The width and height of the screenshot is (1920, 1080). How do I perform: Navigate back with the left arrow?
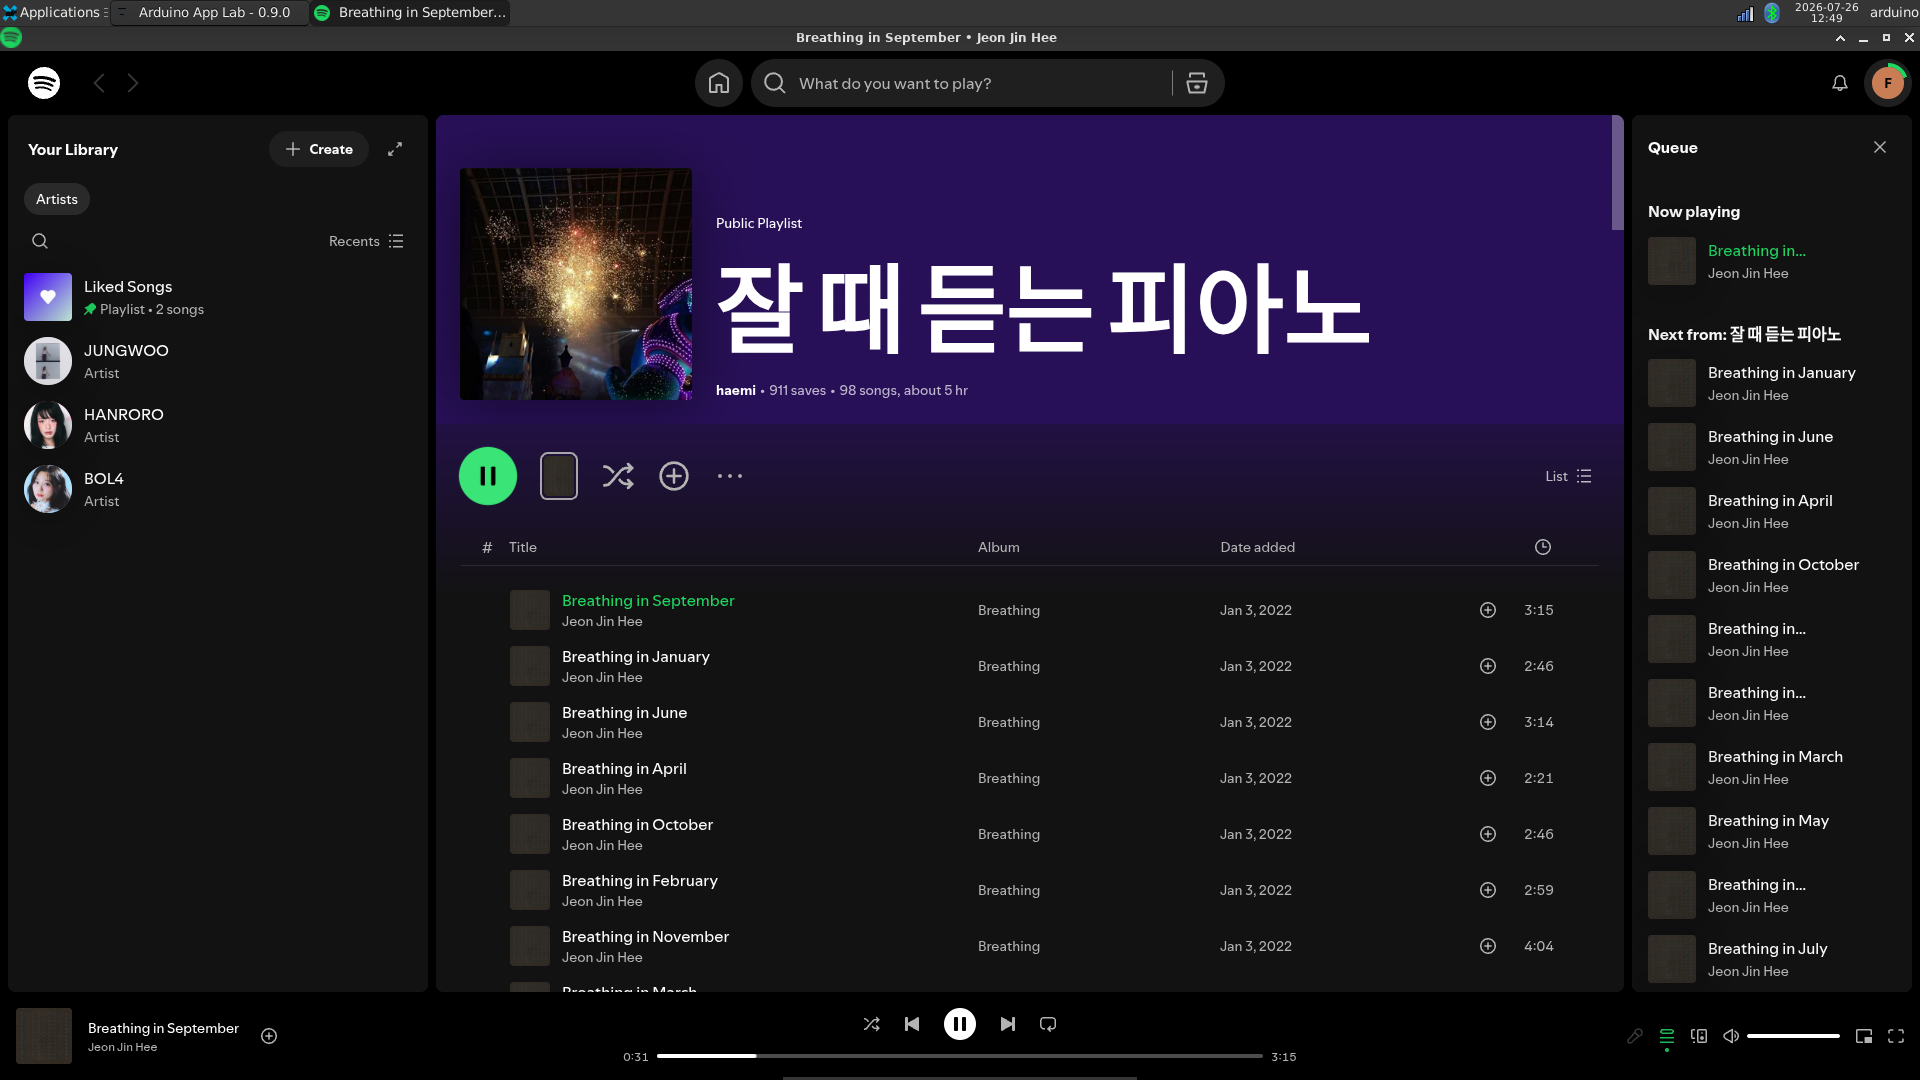(99, 83)
